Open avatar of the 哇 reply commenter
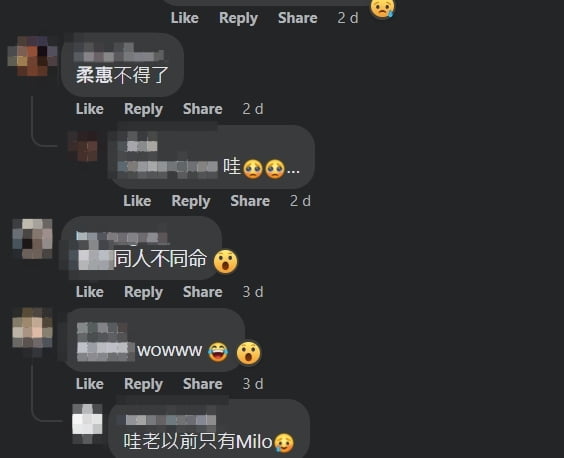 coord(83,146)
